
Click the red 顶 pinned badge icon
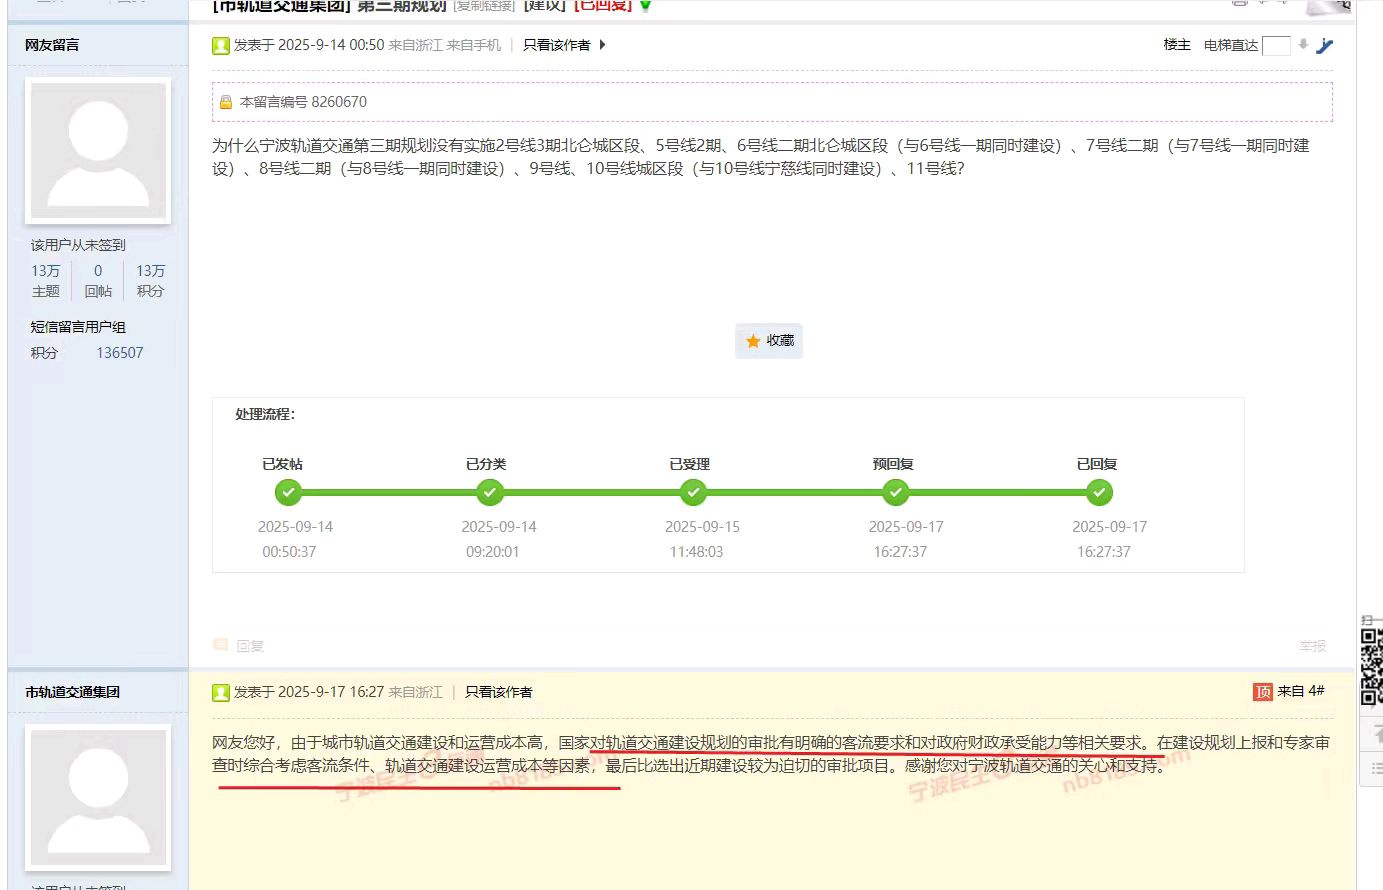pos(1262,692)
